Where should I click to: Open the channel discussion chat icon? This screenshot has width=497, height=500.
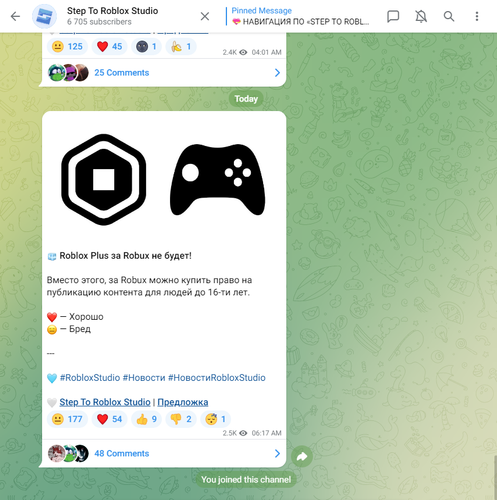(x=393, y=16)
